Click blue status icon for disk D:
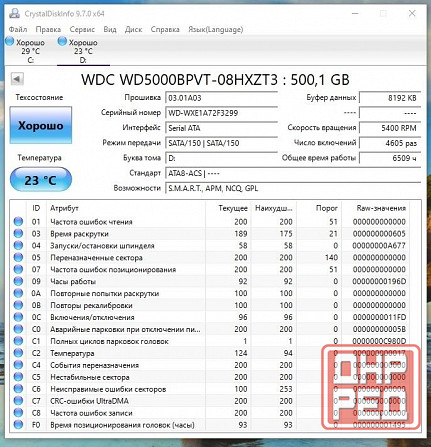431x447 pixels. pyautogui.click(x=62, y=42)
